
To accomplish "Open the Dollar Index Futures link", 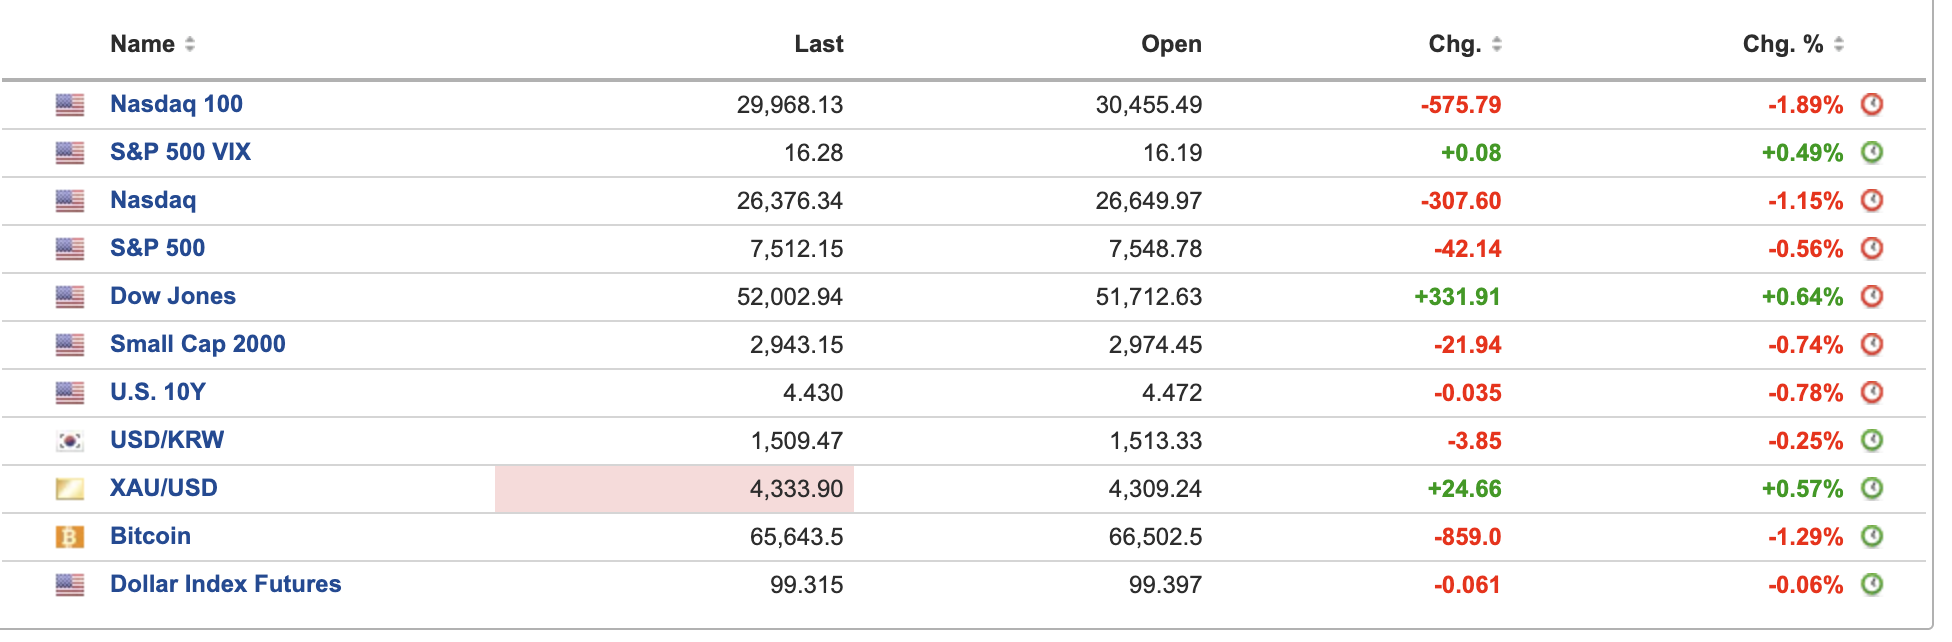I will tap(226, 584).
